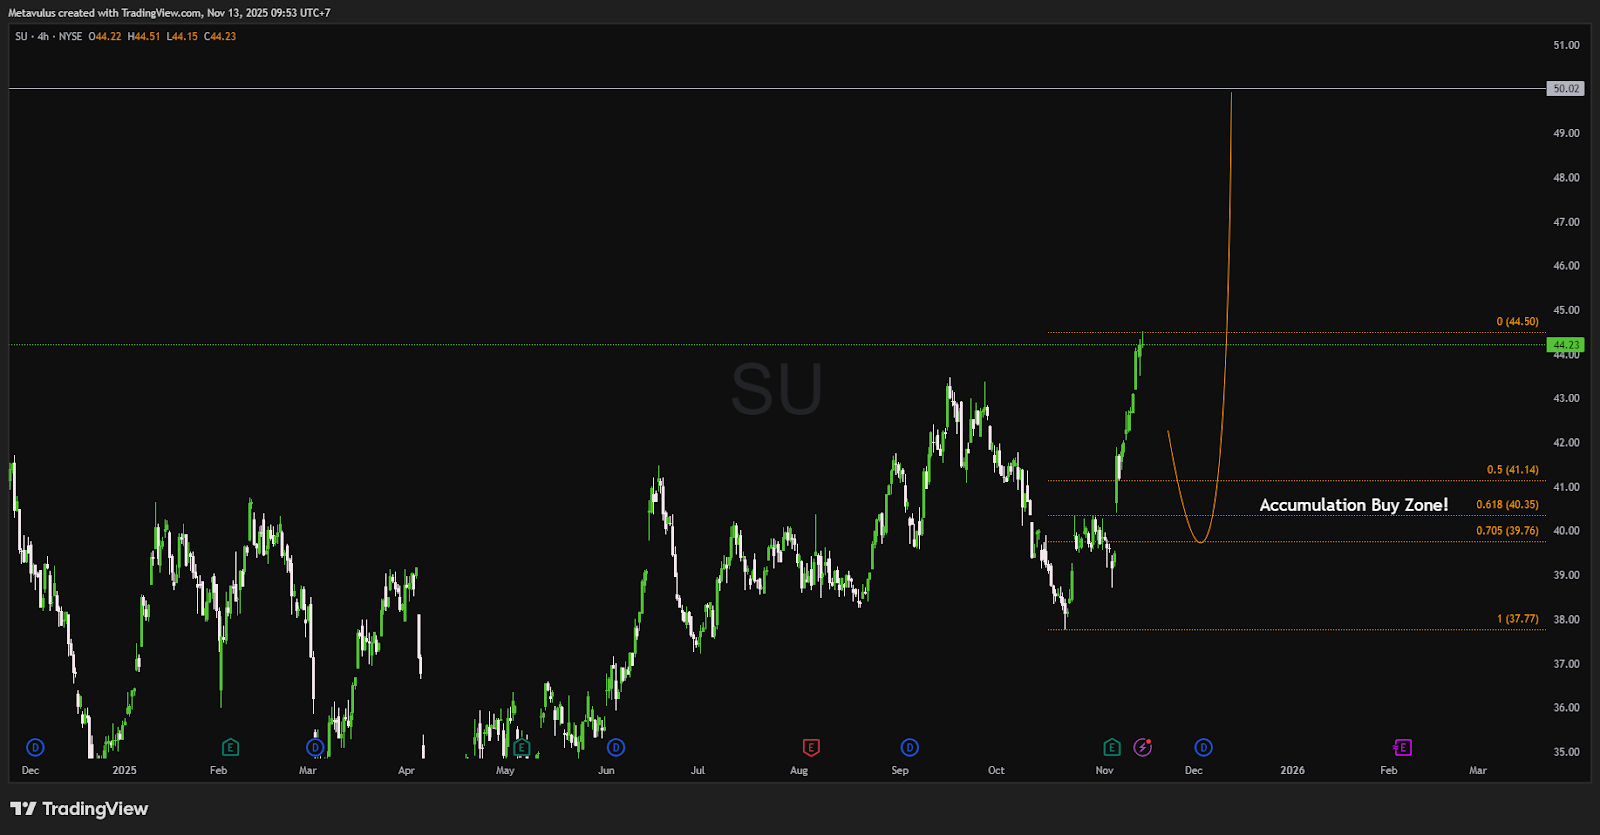The width and height of the screenshot is (1600, 835).
Task: Click the green earnings icon near May
Action: point(521,747)
